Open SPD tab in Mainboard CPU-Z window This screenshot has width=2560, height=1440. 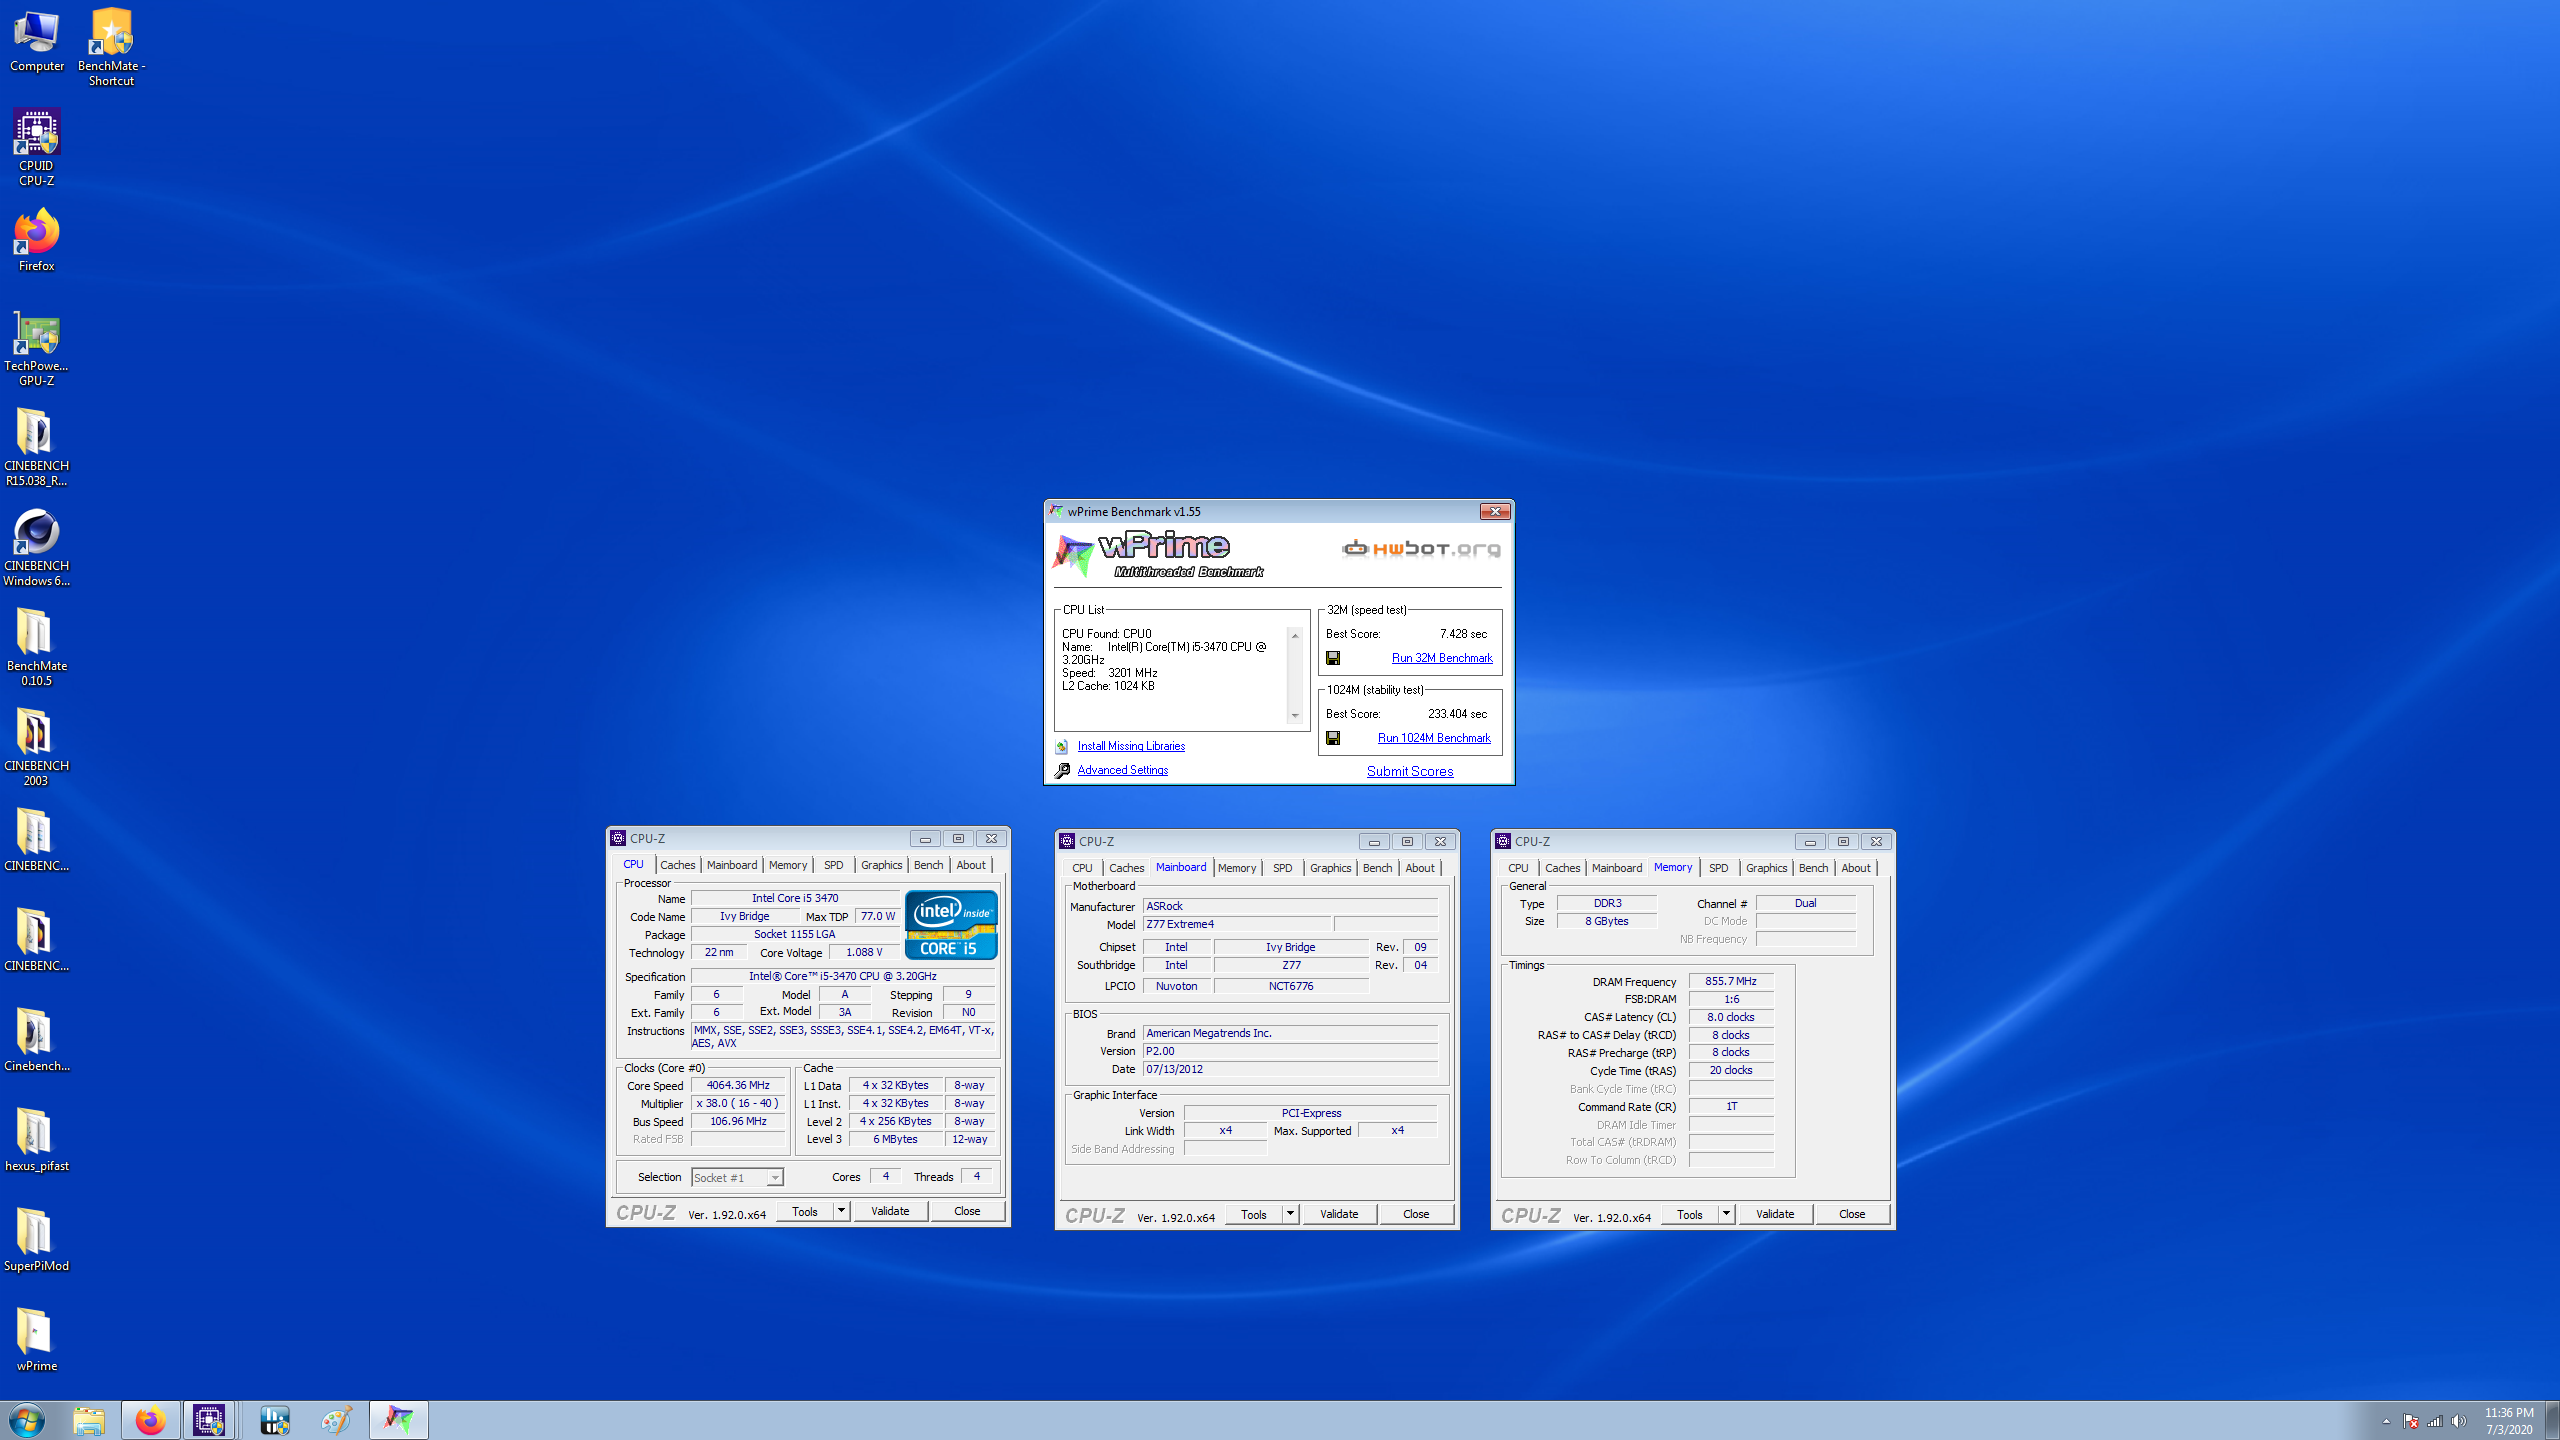pos(1283,868)
